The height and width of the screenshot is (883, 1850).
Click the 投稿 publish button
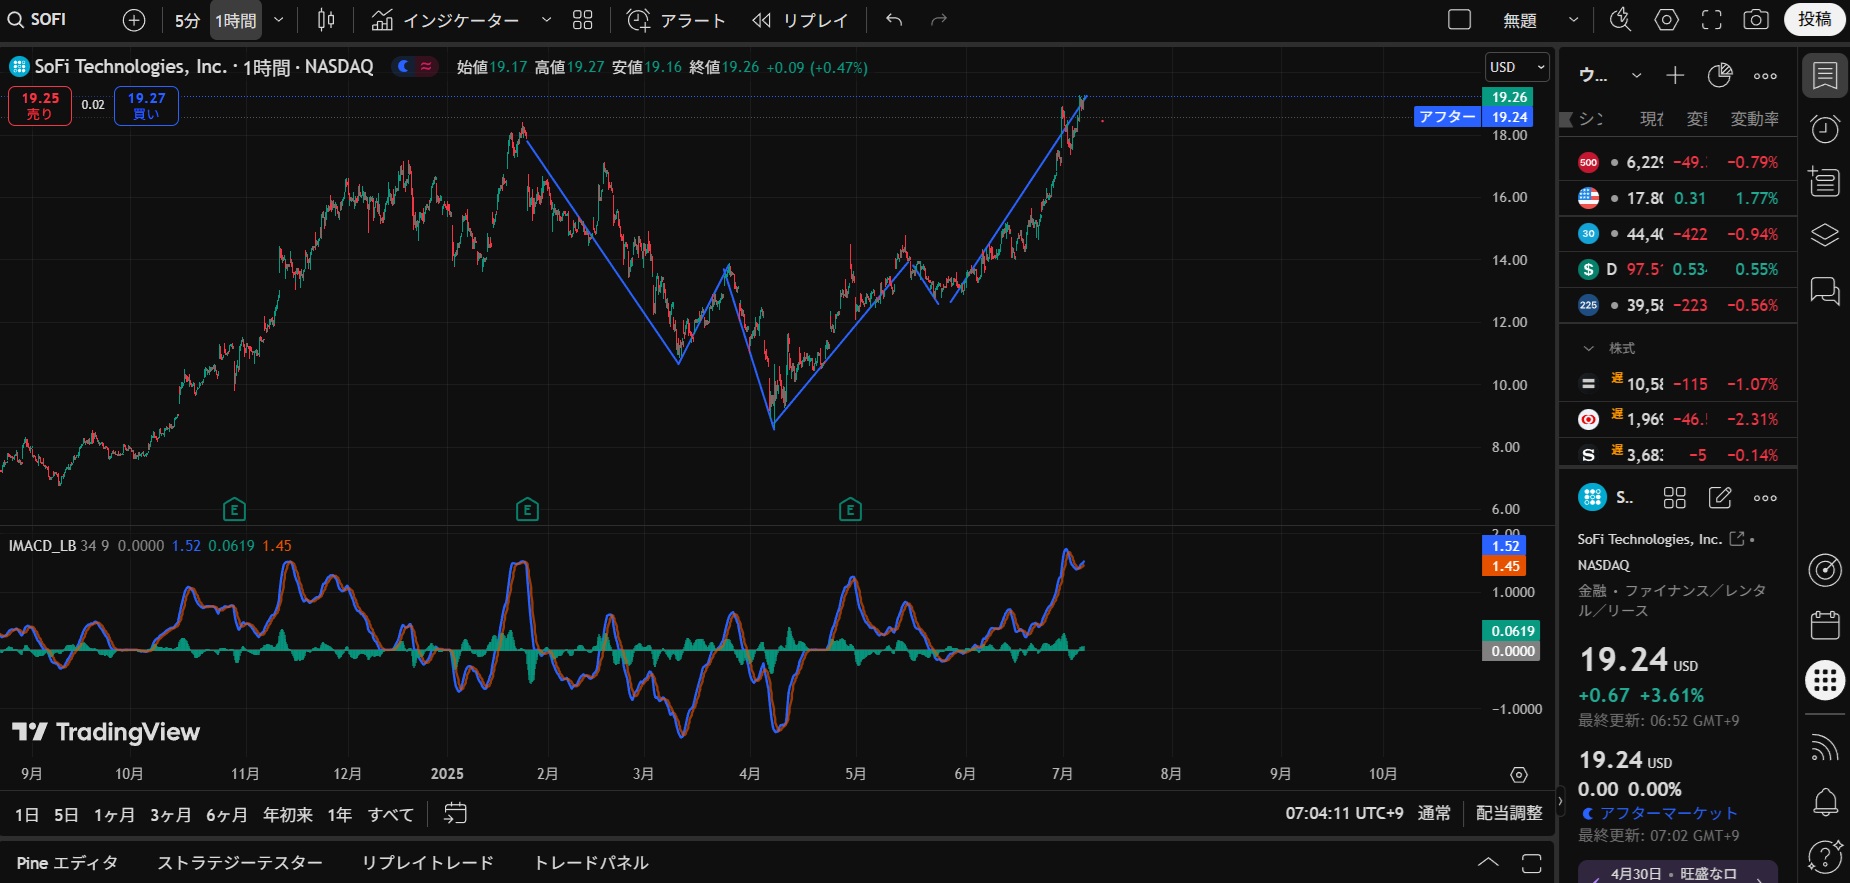coord(1815,20)
